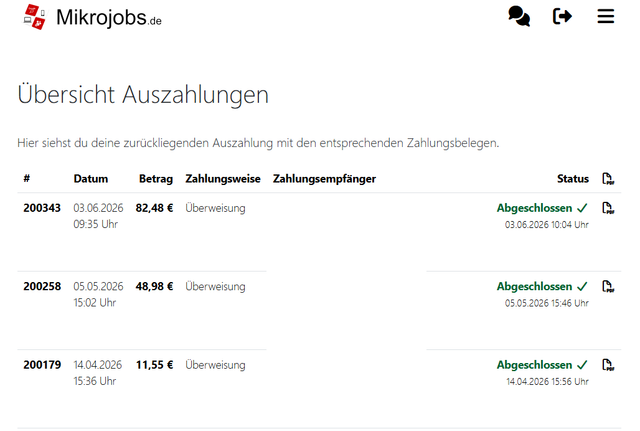Image resolution: width=640 pixels, height=431 pixels.
Task: Open the hamburger menu
Action: [606, 16]
